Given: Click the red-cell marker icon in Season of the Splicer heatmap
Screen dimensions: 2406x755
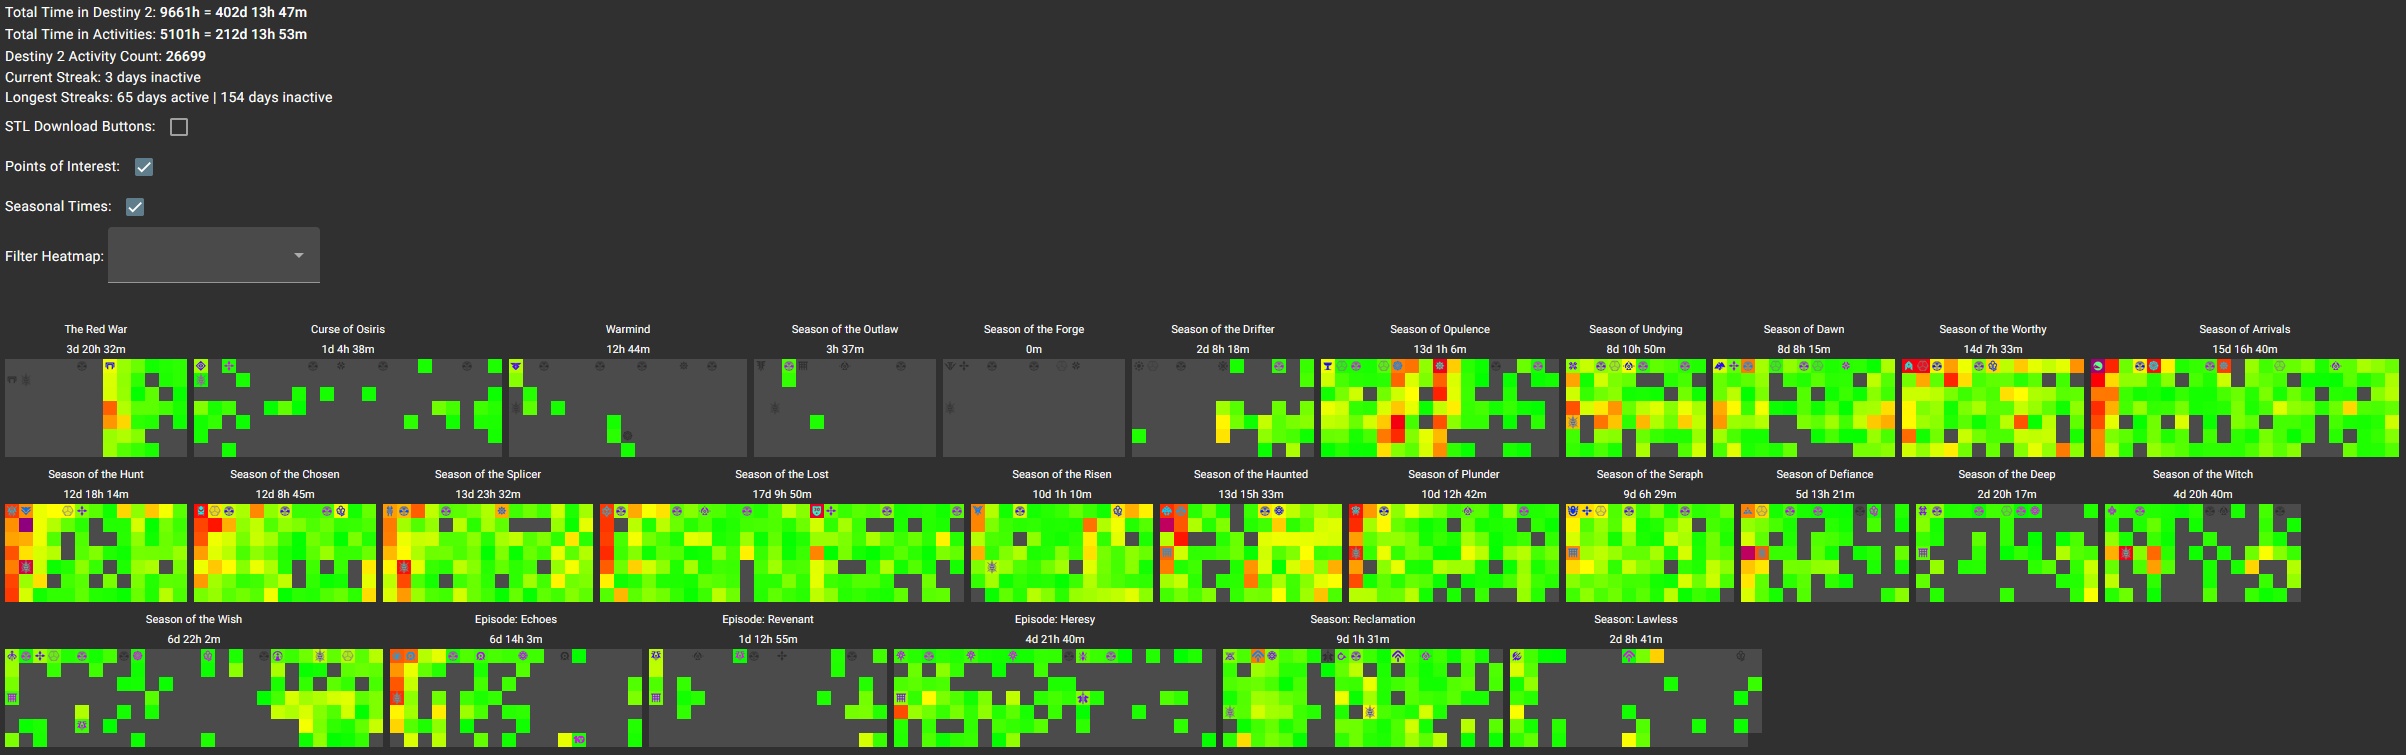Looking at the screenshot, I should [404, 567].
